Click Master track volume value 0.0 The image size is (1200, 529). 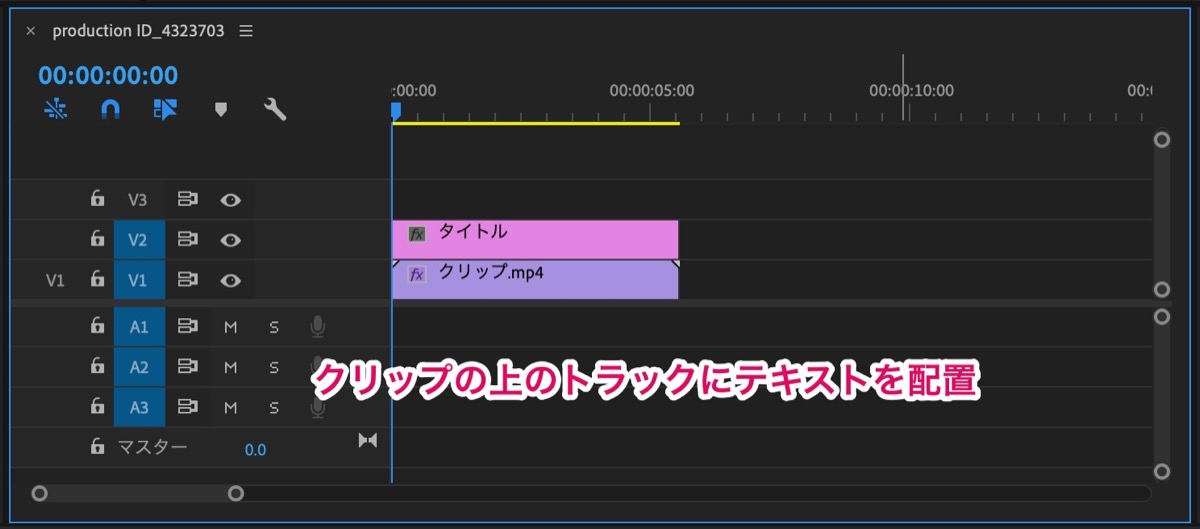pyautogui.click(x=255, y=450)
